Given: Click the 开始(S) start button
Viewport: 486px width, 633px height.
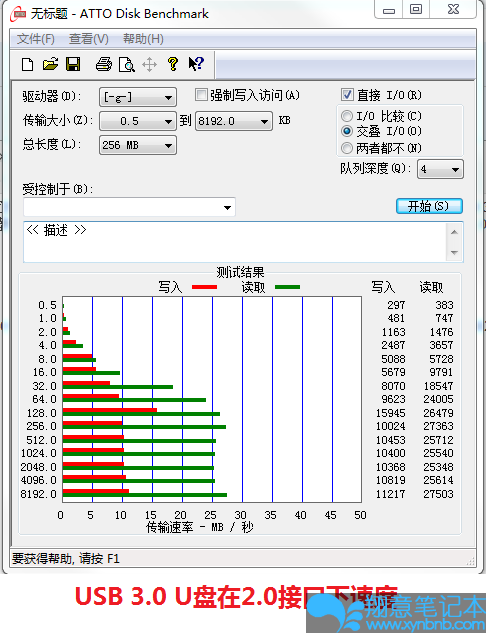Looking at the screenshot, I should (429, 206).
